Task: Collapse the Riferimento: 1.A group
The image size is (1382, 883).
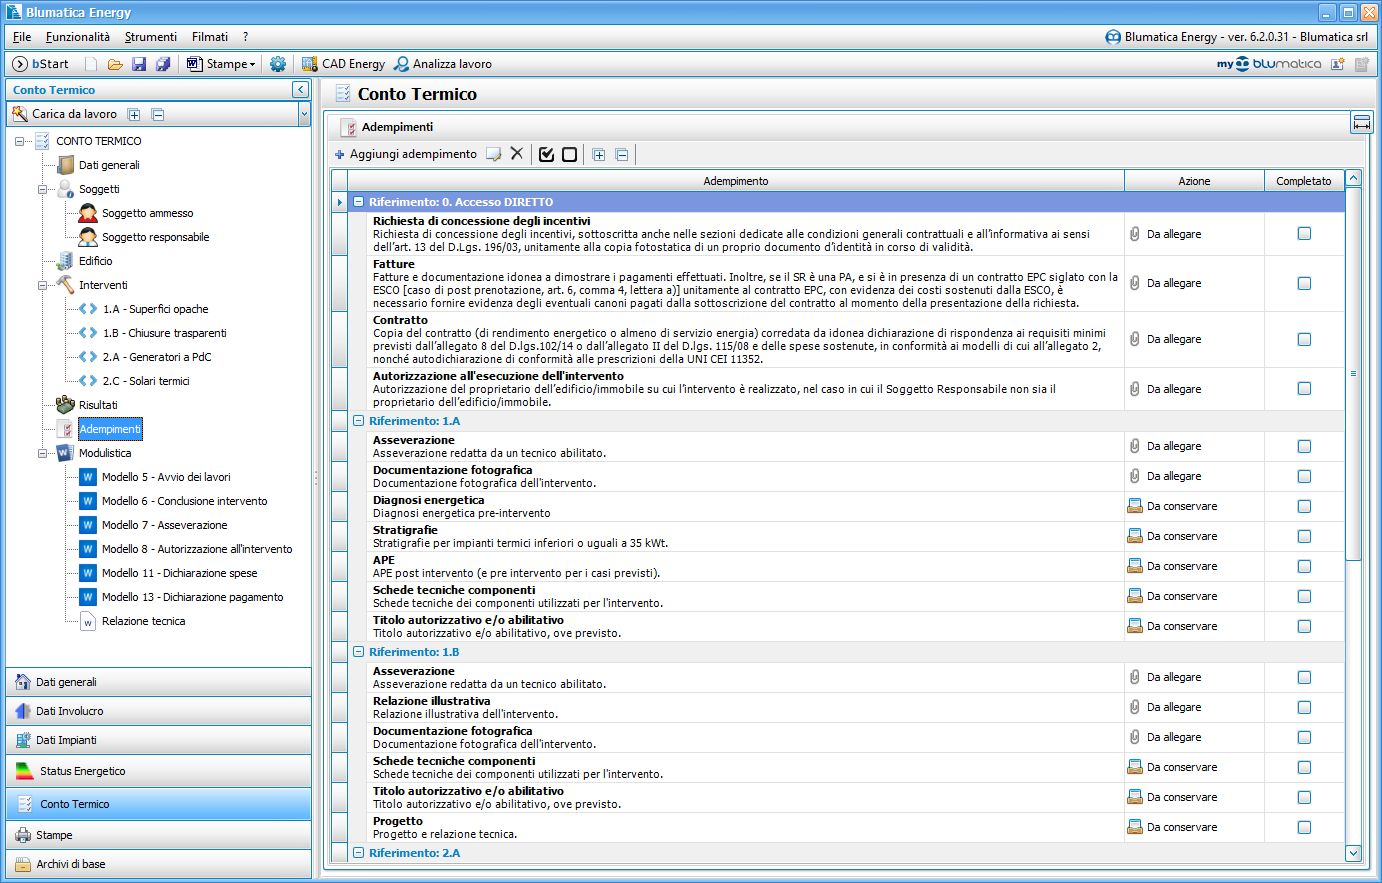Action: [x=358, y=421]
